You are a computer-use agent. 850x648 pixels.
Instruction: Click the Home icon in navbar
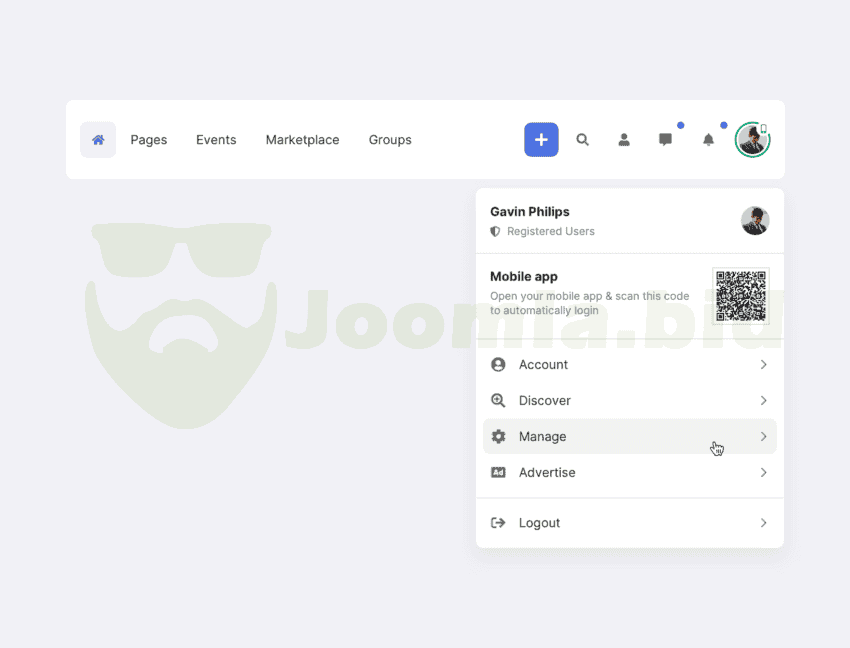point(98,140)
